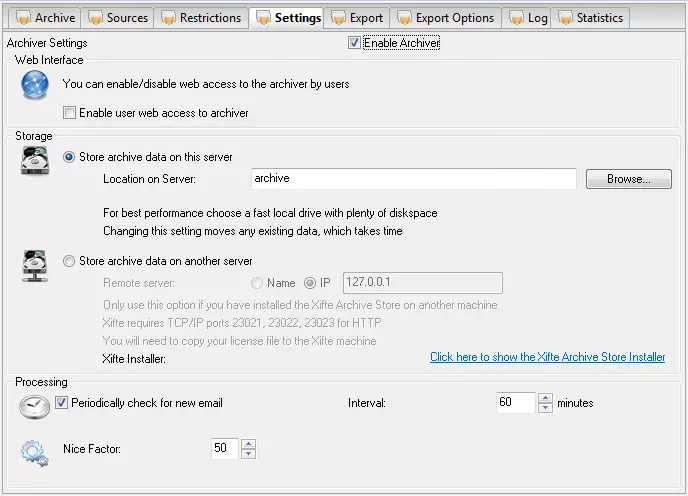Select Store archive data on another server
688x496 pixels.
pyautogui.click(x=69, y=261)
